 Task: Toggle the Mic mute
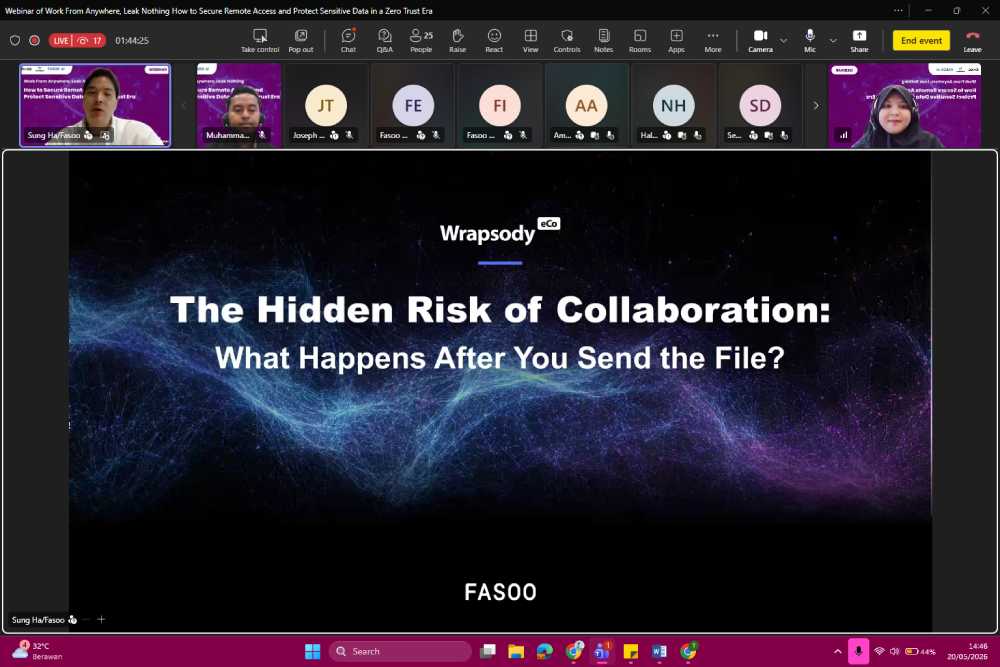810,41
